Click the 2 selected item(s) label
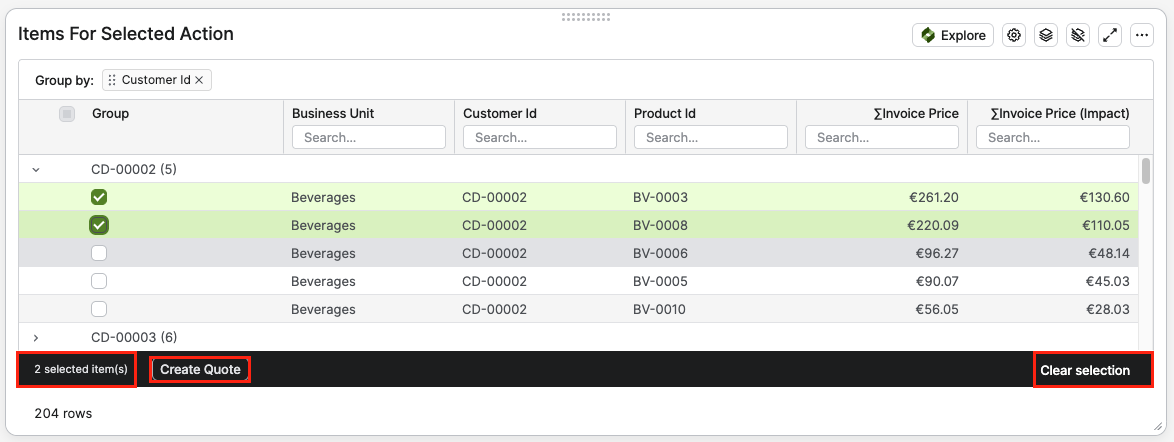 pyautogui.click(x=81, y=369)
